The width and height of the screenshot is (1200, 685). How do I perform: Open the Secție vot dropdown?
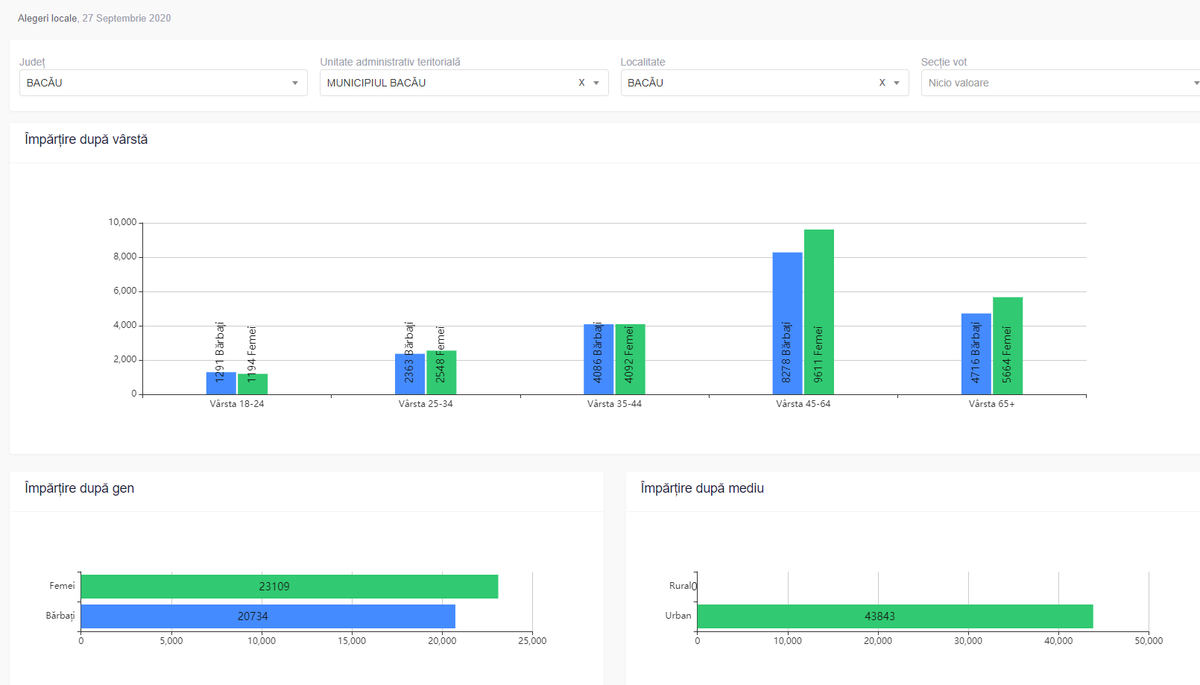(1194, 83)
